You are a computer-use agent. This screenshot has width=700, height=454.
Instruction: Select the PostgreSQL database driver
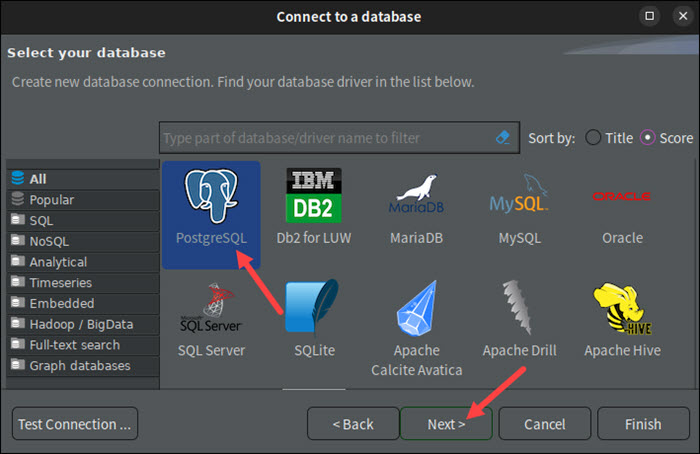pyautogui.click(x=211, y=215)
